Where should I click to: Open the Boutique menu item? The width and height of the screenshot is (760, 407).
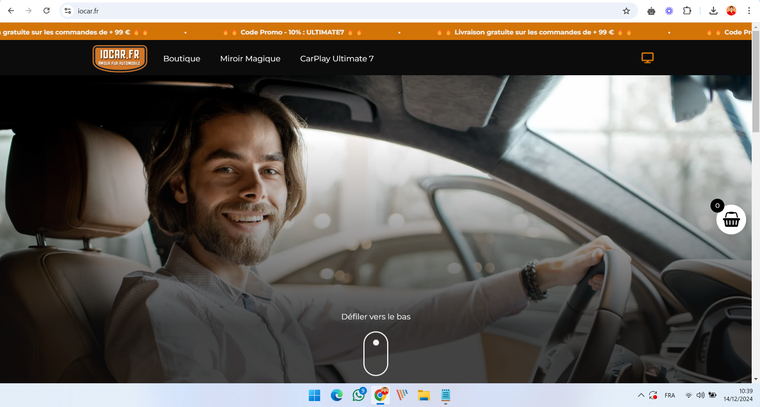pos(182,59)
